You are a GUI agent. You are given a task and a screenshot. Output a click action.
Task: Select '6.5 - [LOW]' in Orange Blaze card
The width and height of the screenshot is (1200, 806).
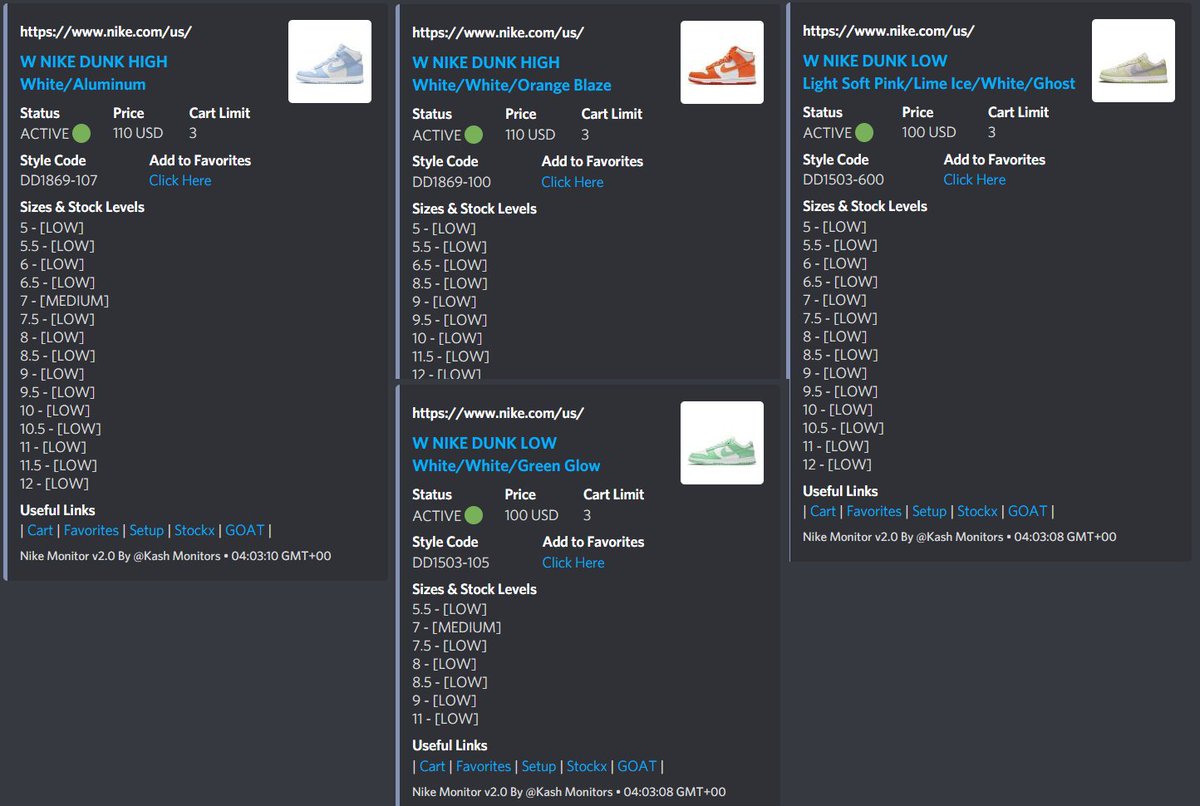pyautogui.click(x=450, y=265)
